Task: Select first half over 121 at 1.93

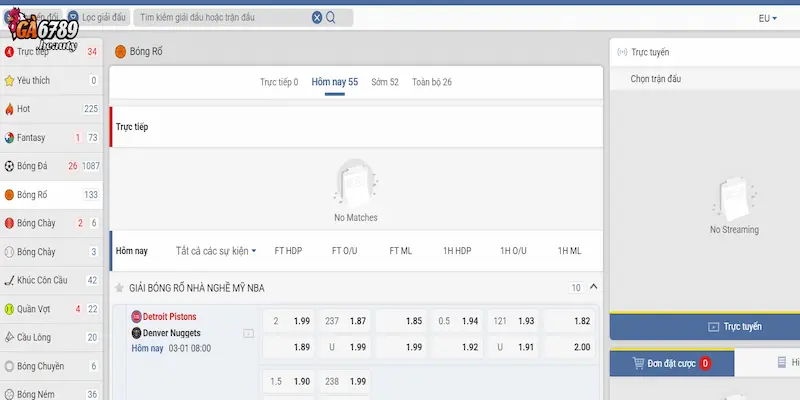Action: coord(513,321)
